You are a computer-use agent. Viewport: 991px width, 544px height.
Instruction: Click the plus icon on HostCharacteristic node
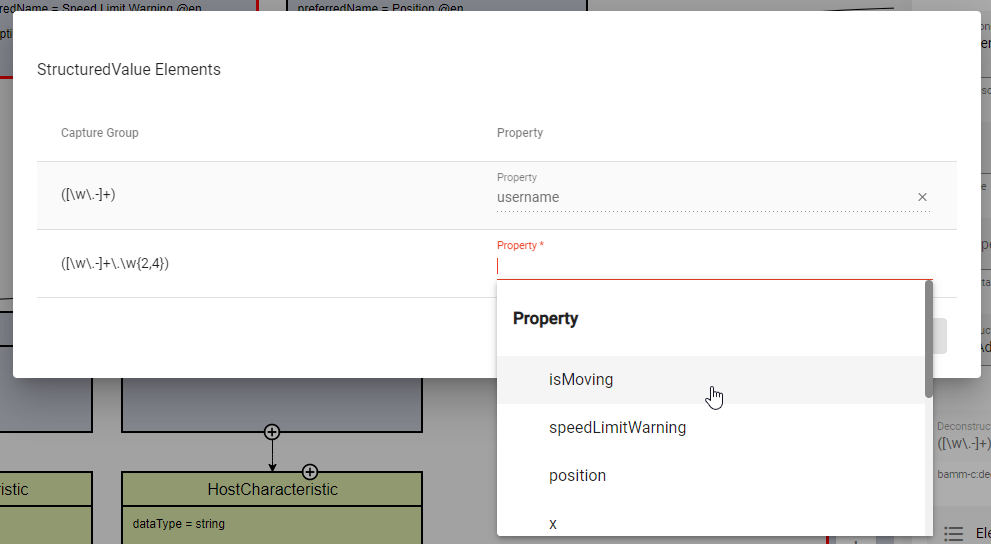(310, 472)
